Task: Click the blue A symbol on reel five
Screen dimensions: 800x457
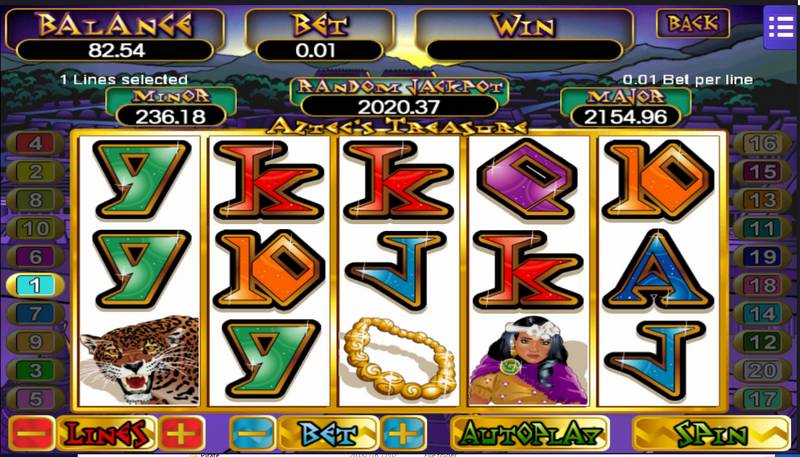Action: coord(658,269)
